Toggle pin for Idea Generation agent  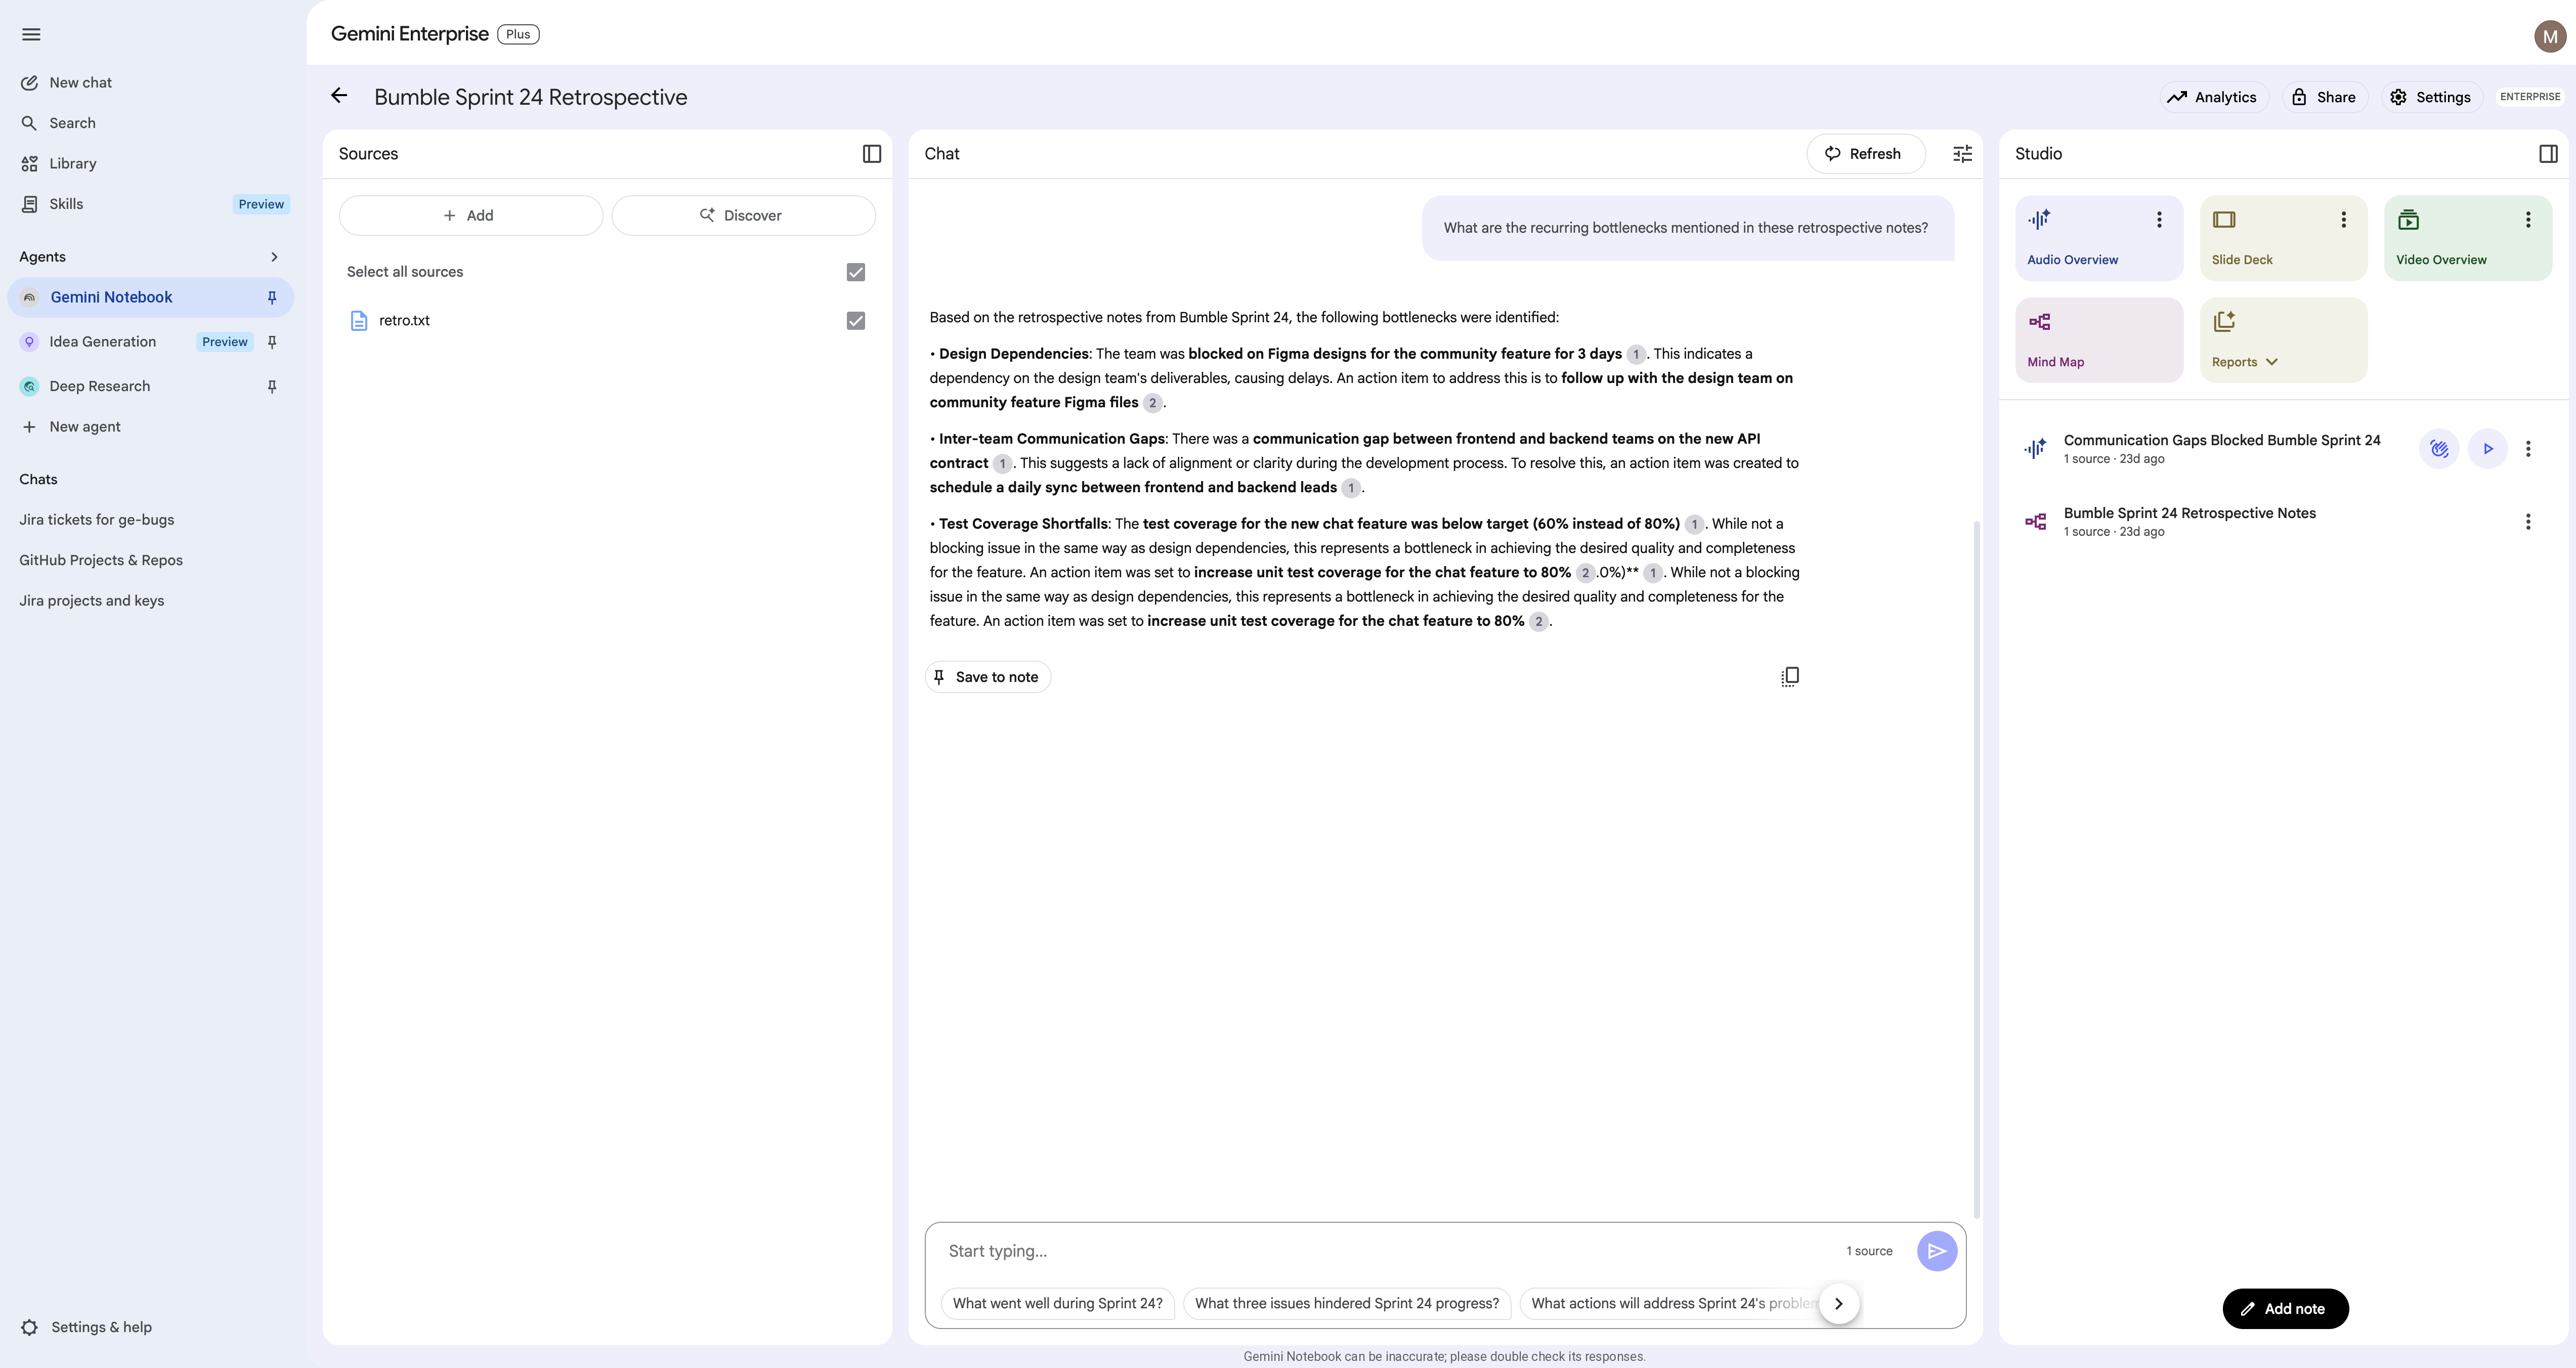point(272,342)
